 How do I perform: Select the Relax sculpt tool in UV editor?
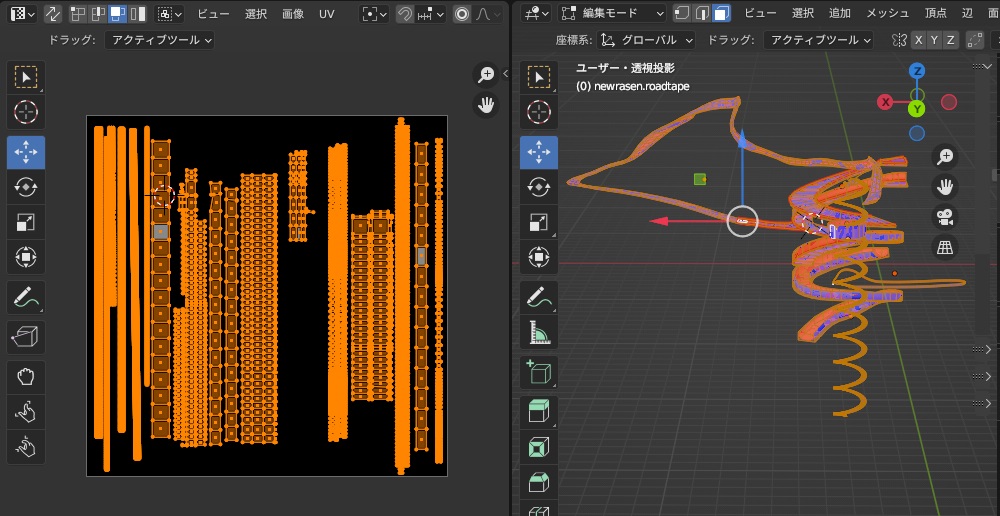(26, 412)
